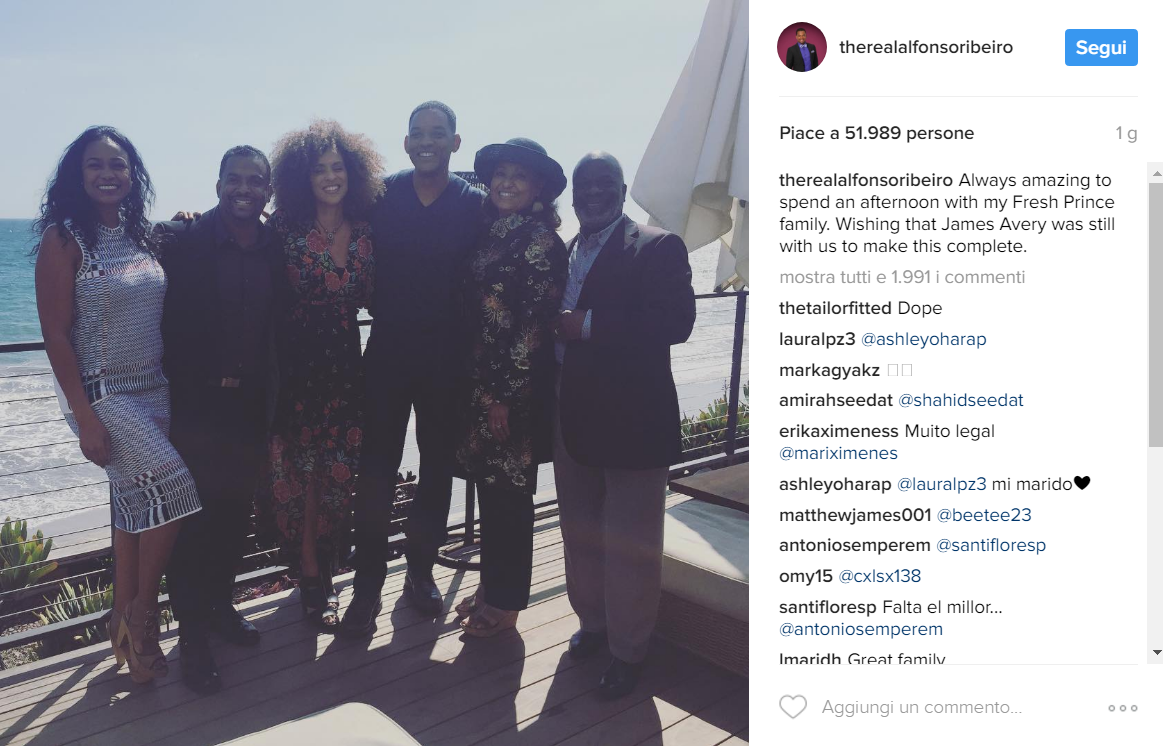Image resolution: width=1163 pixels, height=746 pixels.
Task: Follow the account with Segui button
Action: [1101, 47]
